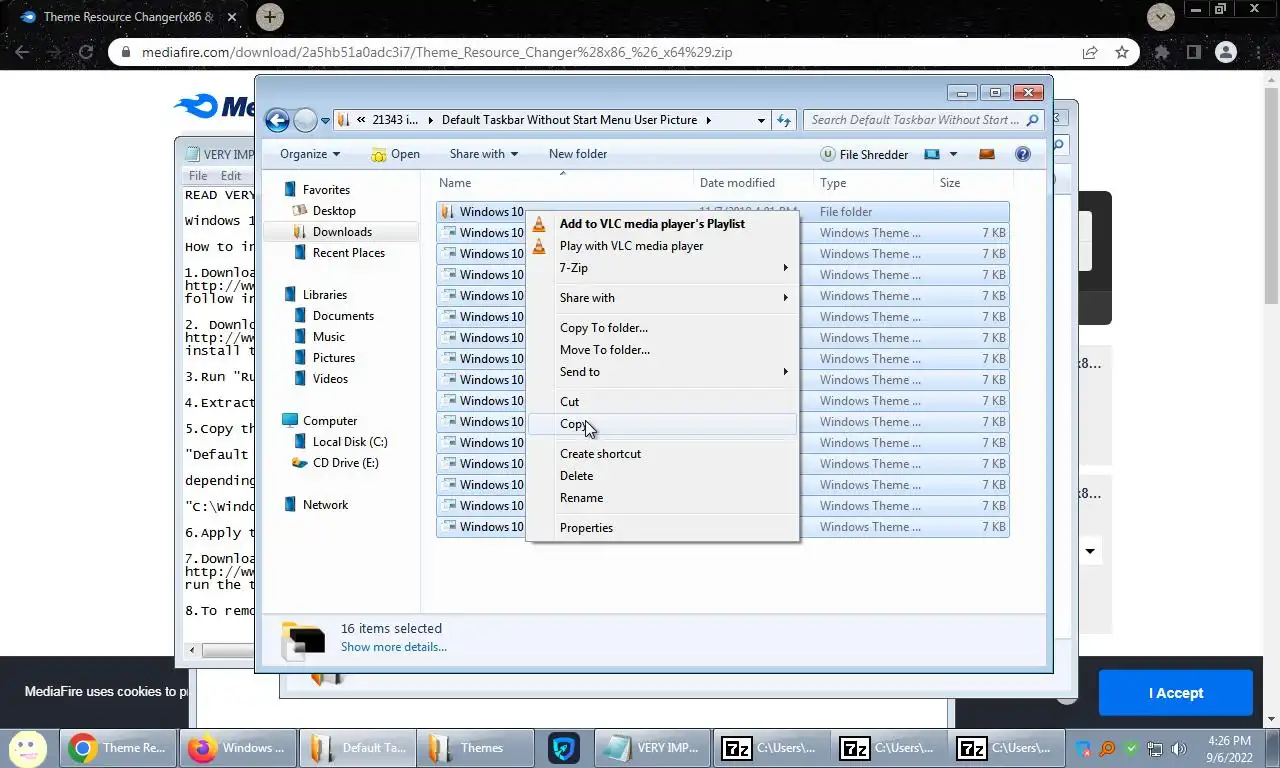The image size is (1280, 768).
Task: Choose Add to VLC media player's Playlist
Action: point(662,224)
